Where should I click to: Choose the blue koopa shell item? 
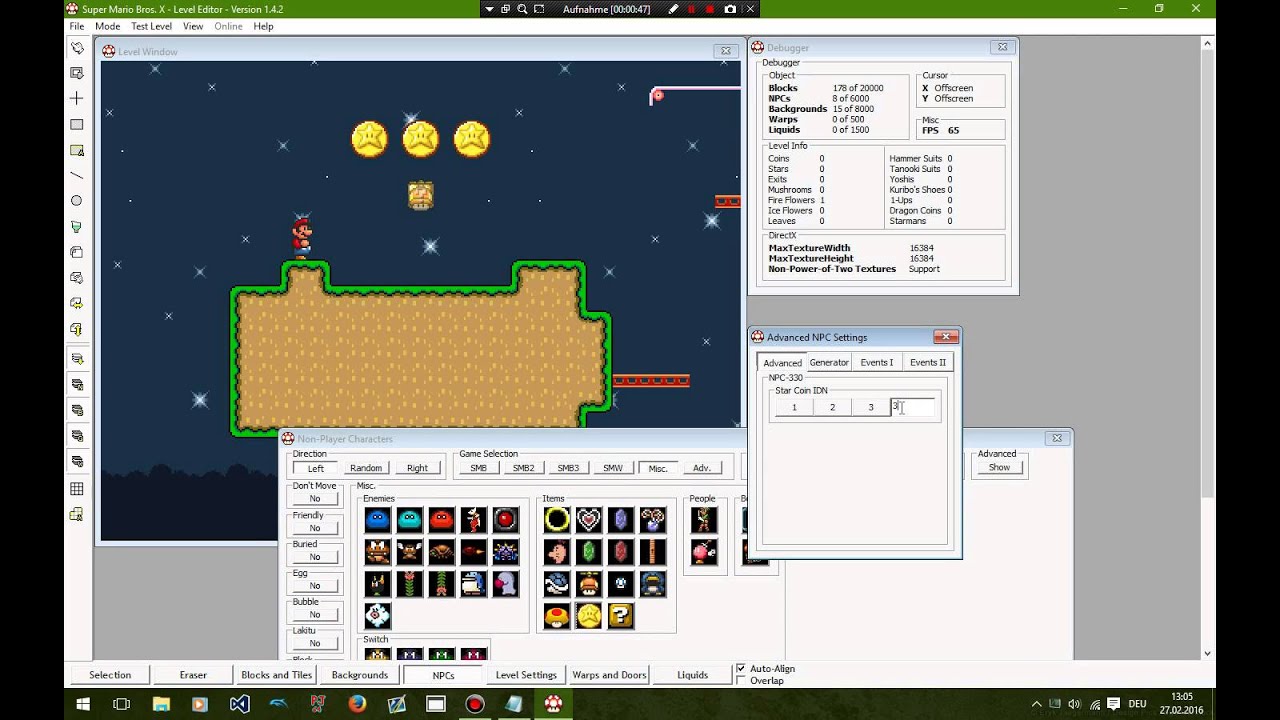coord(557,583)
